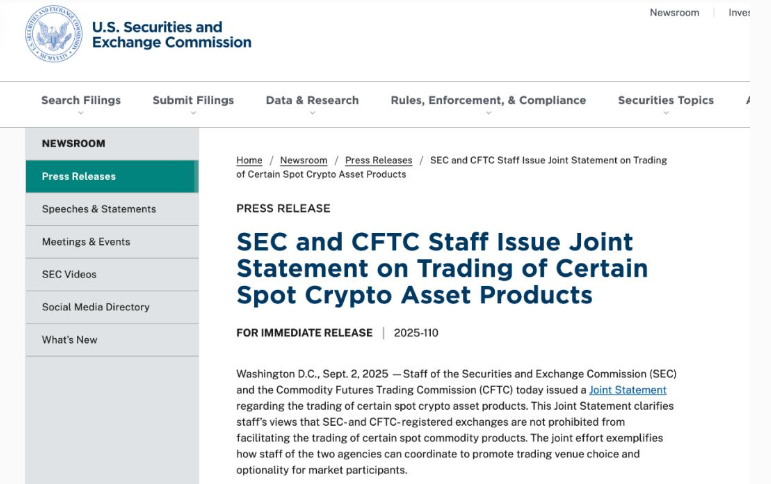Select SEC Videos in the sidebar
The height and width of the screenshot is (484, 771).
click(x=112, y=274)
